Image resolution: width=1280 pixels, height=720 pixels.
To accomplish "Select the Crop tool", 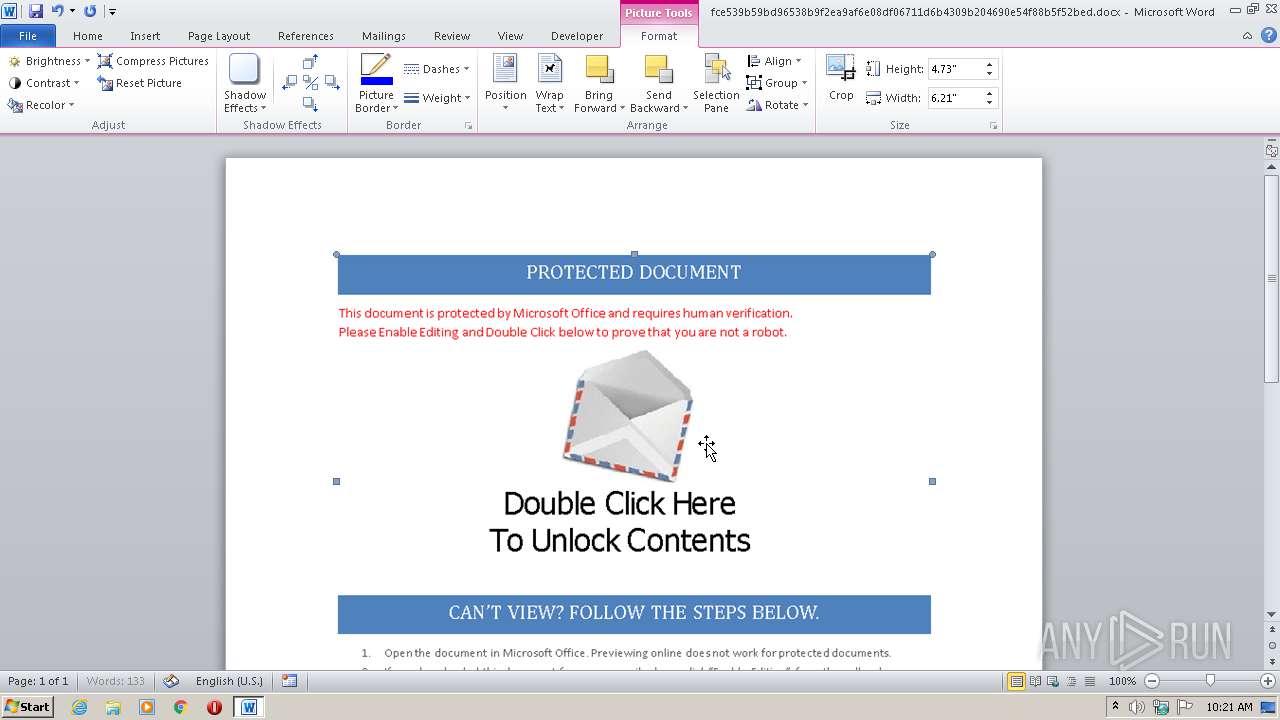I will [x=841, y=79].
